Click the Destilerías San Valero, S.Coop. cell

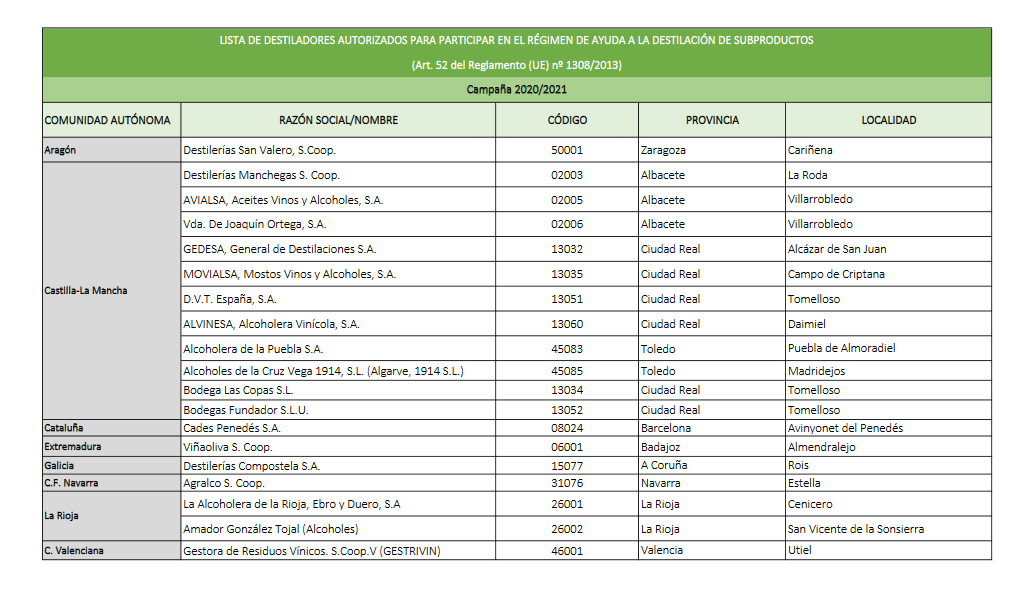click(x=338, y=150)
